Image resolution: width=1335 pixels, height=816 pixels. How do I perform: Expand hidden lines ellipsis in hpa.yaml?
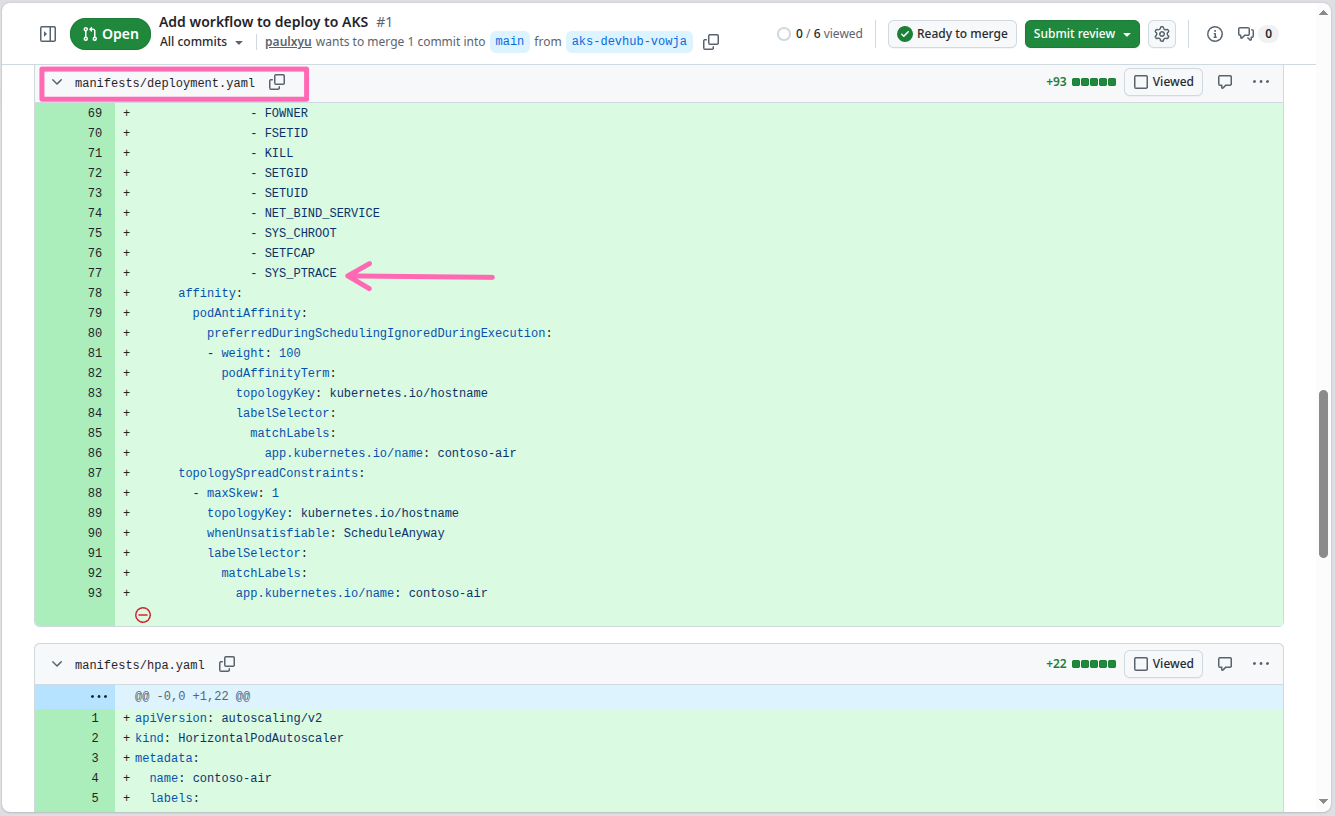98,696
